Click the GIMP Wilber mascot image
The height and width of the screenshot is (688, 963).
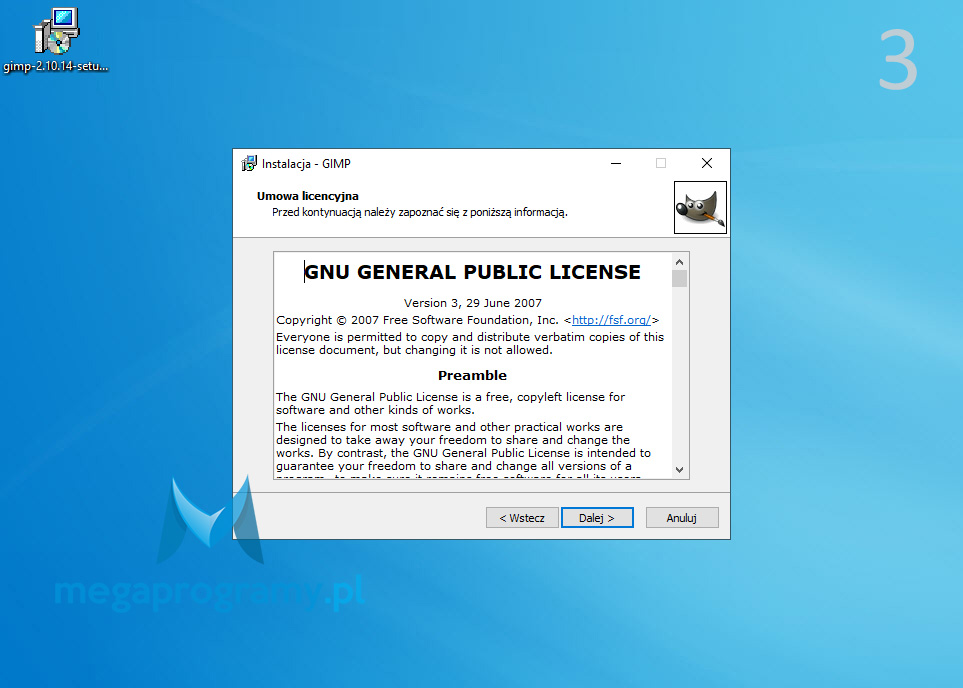click(700, 208)
